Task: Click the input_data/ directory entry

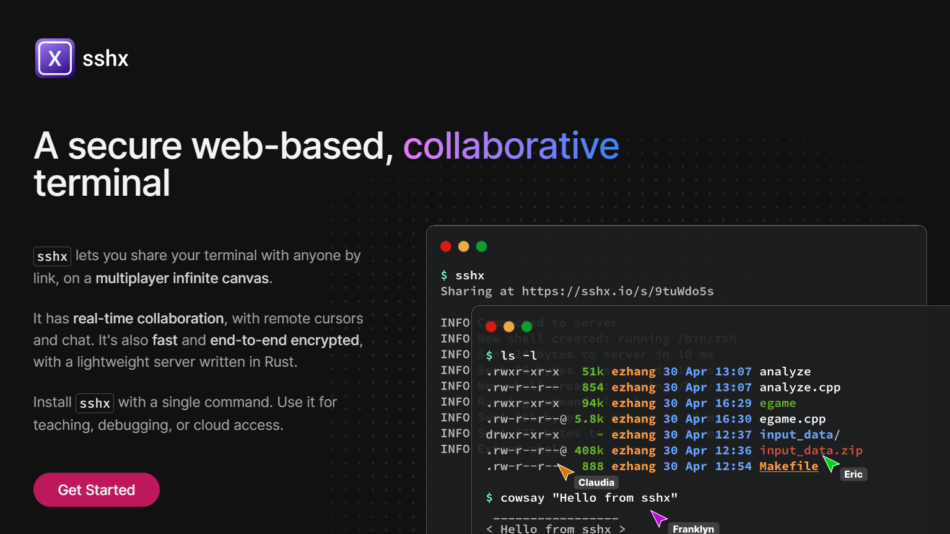Action: 800,434
